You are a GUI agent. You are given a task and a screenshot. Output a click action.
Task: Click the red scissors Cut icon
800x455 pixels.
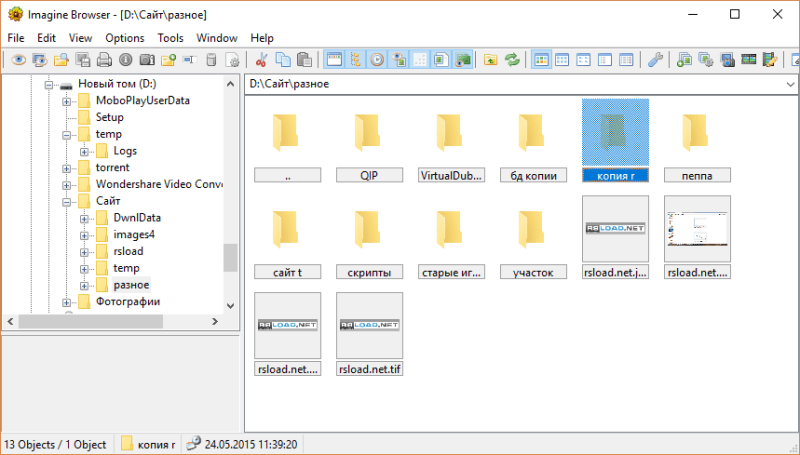(x=261, y=60)
